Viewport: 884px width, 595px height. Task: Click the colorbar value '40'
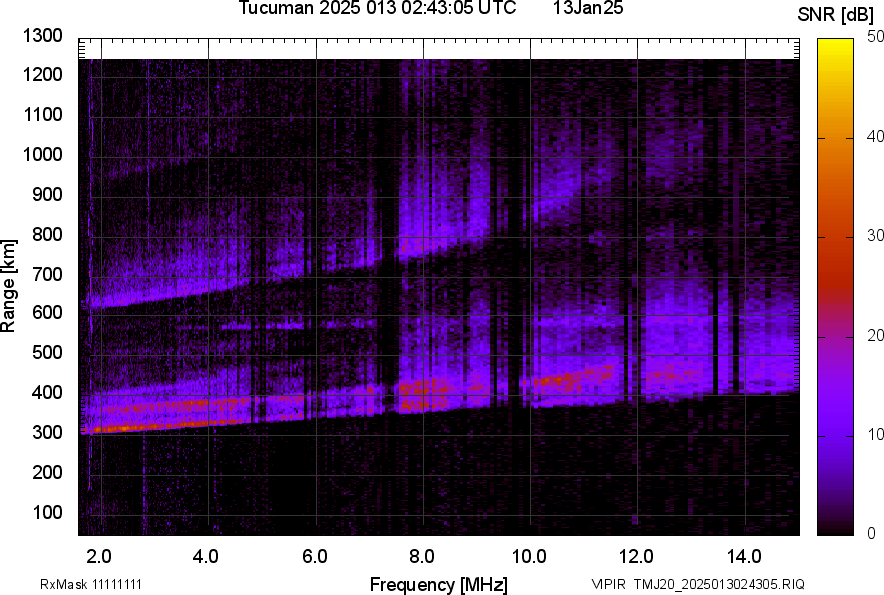[876, 136]
